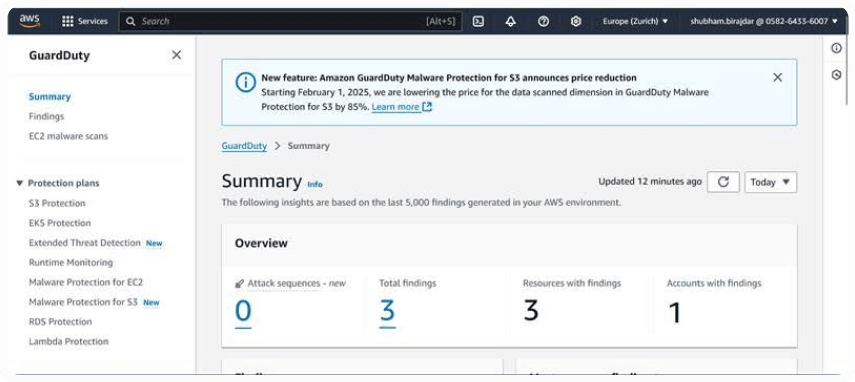The width and height of the screenshot is (855, 382).
Task: Open EKS Protection plan
Action: point(60,223)
